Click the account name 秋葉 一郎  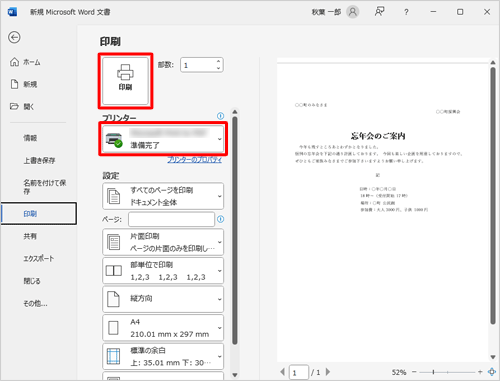pos(326,12)
